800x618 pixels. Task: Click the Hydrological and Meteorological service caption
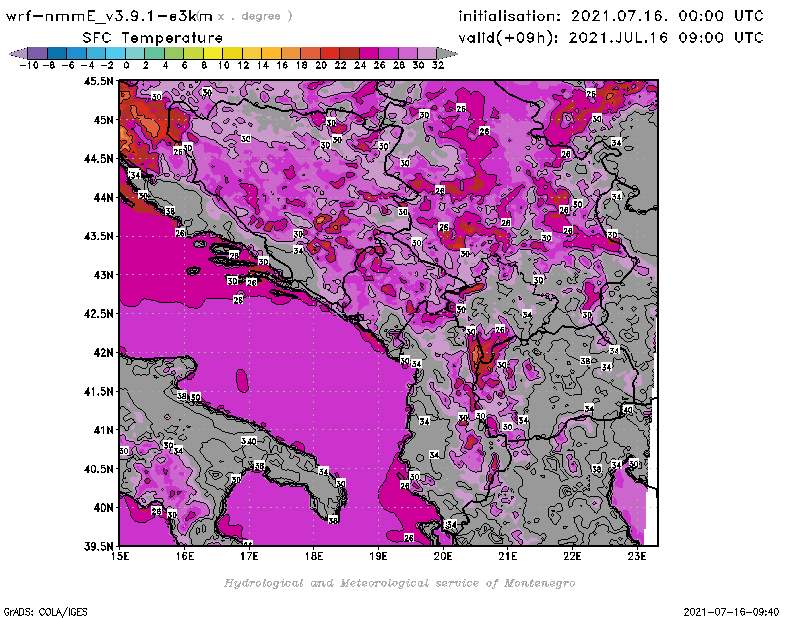(399, 583)
